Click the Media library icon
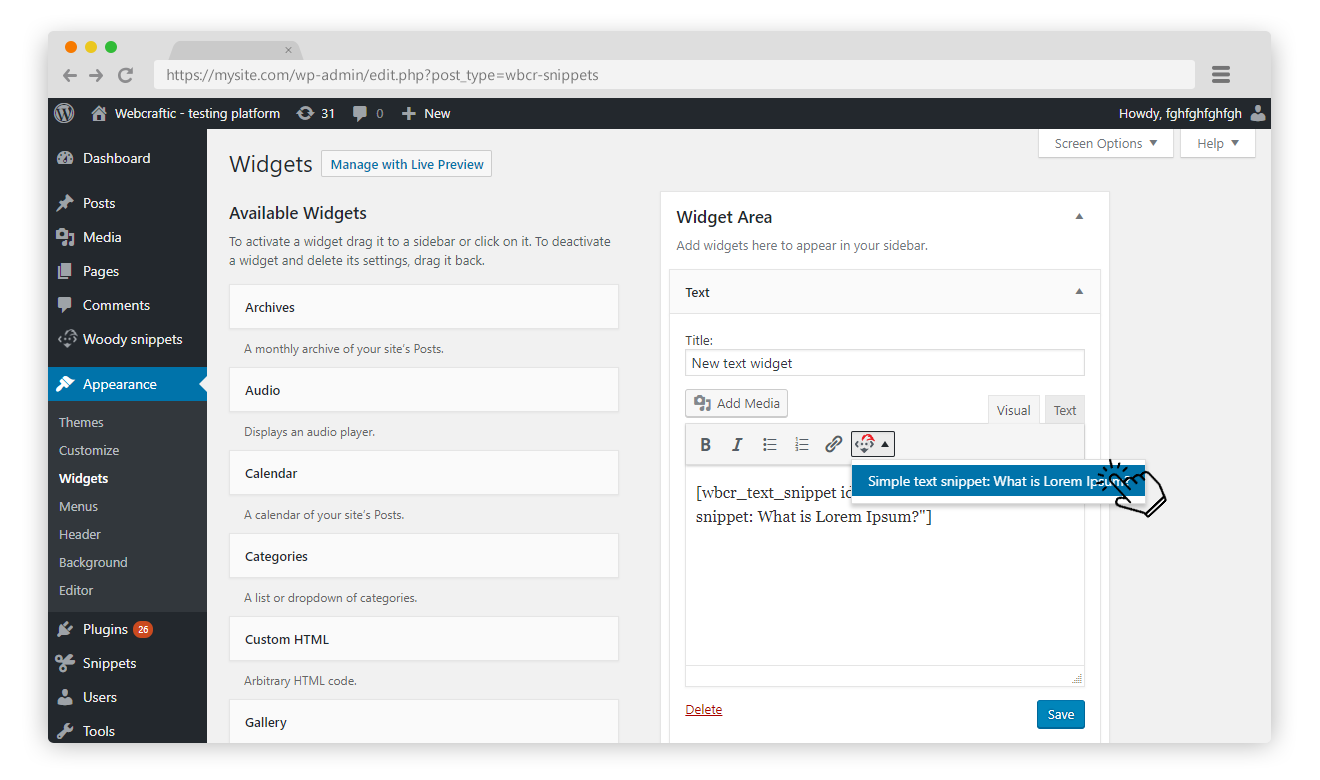 coord(66,237)
